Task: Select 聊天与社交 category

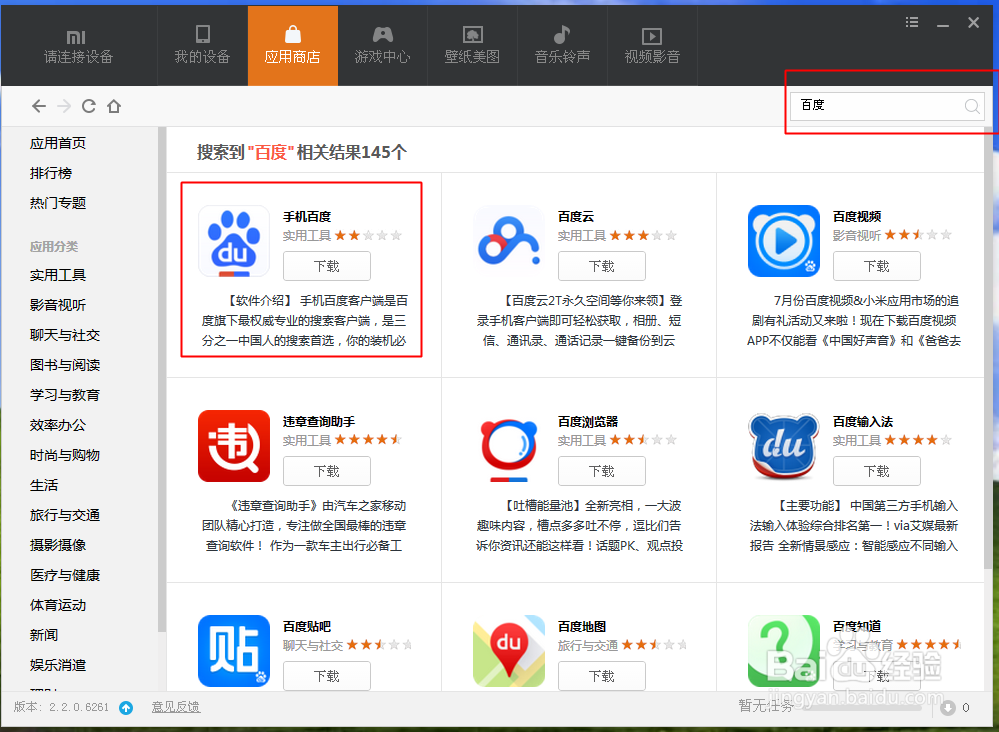Action: (x=65, y=335)
